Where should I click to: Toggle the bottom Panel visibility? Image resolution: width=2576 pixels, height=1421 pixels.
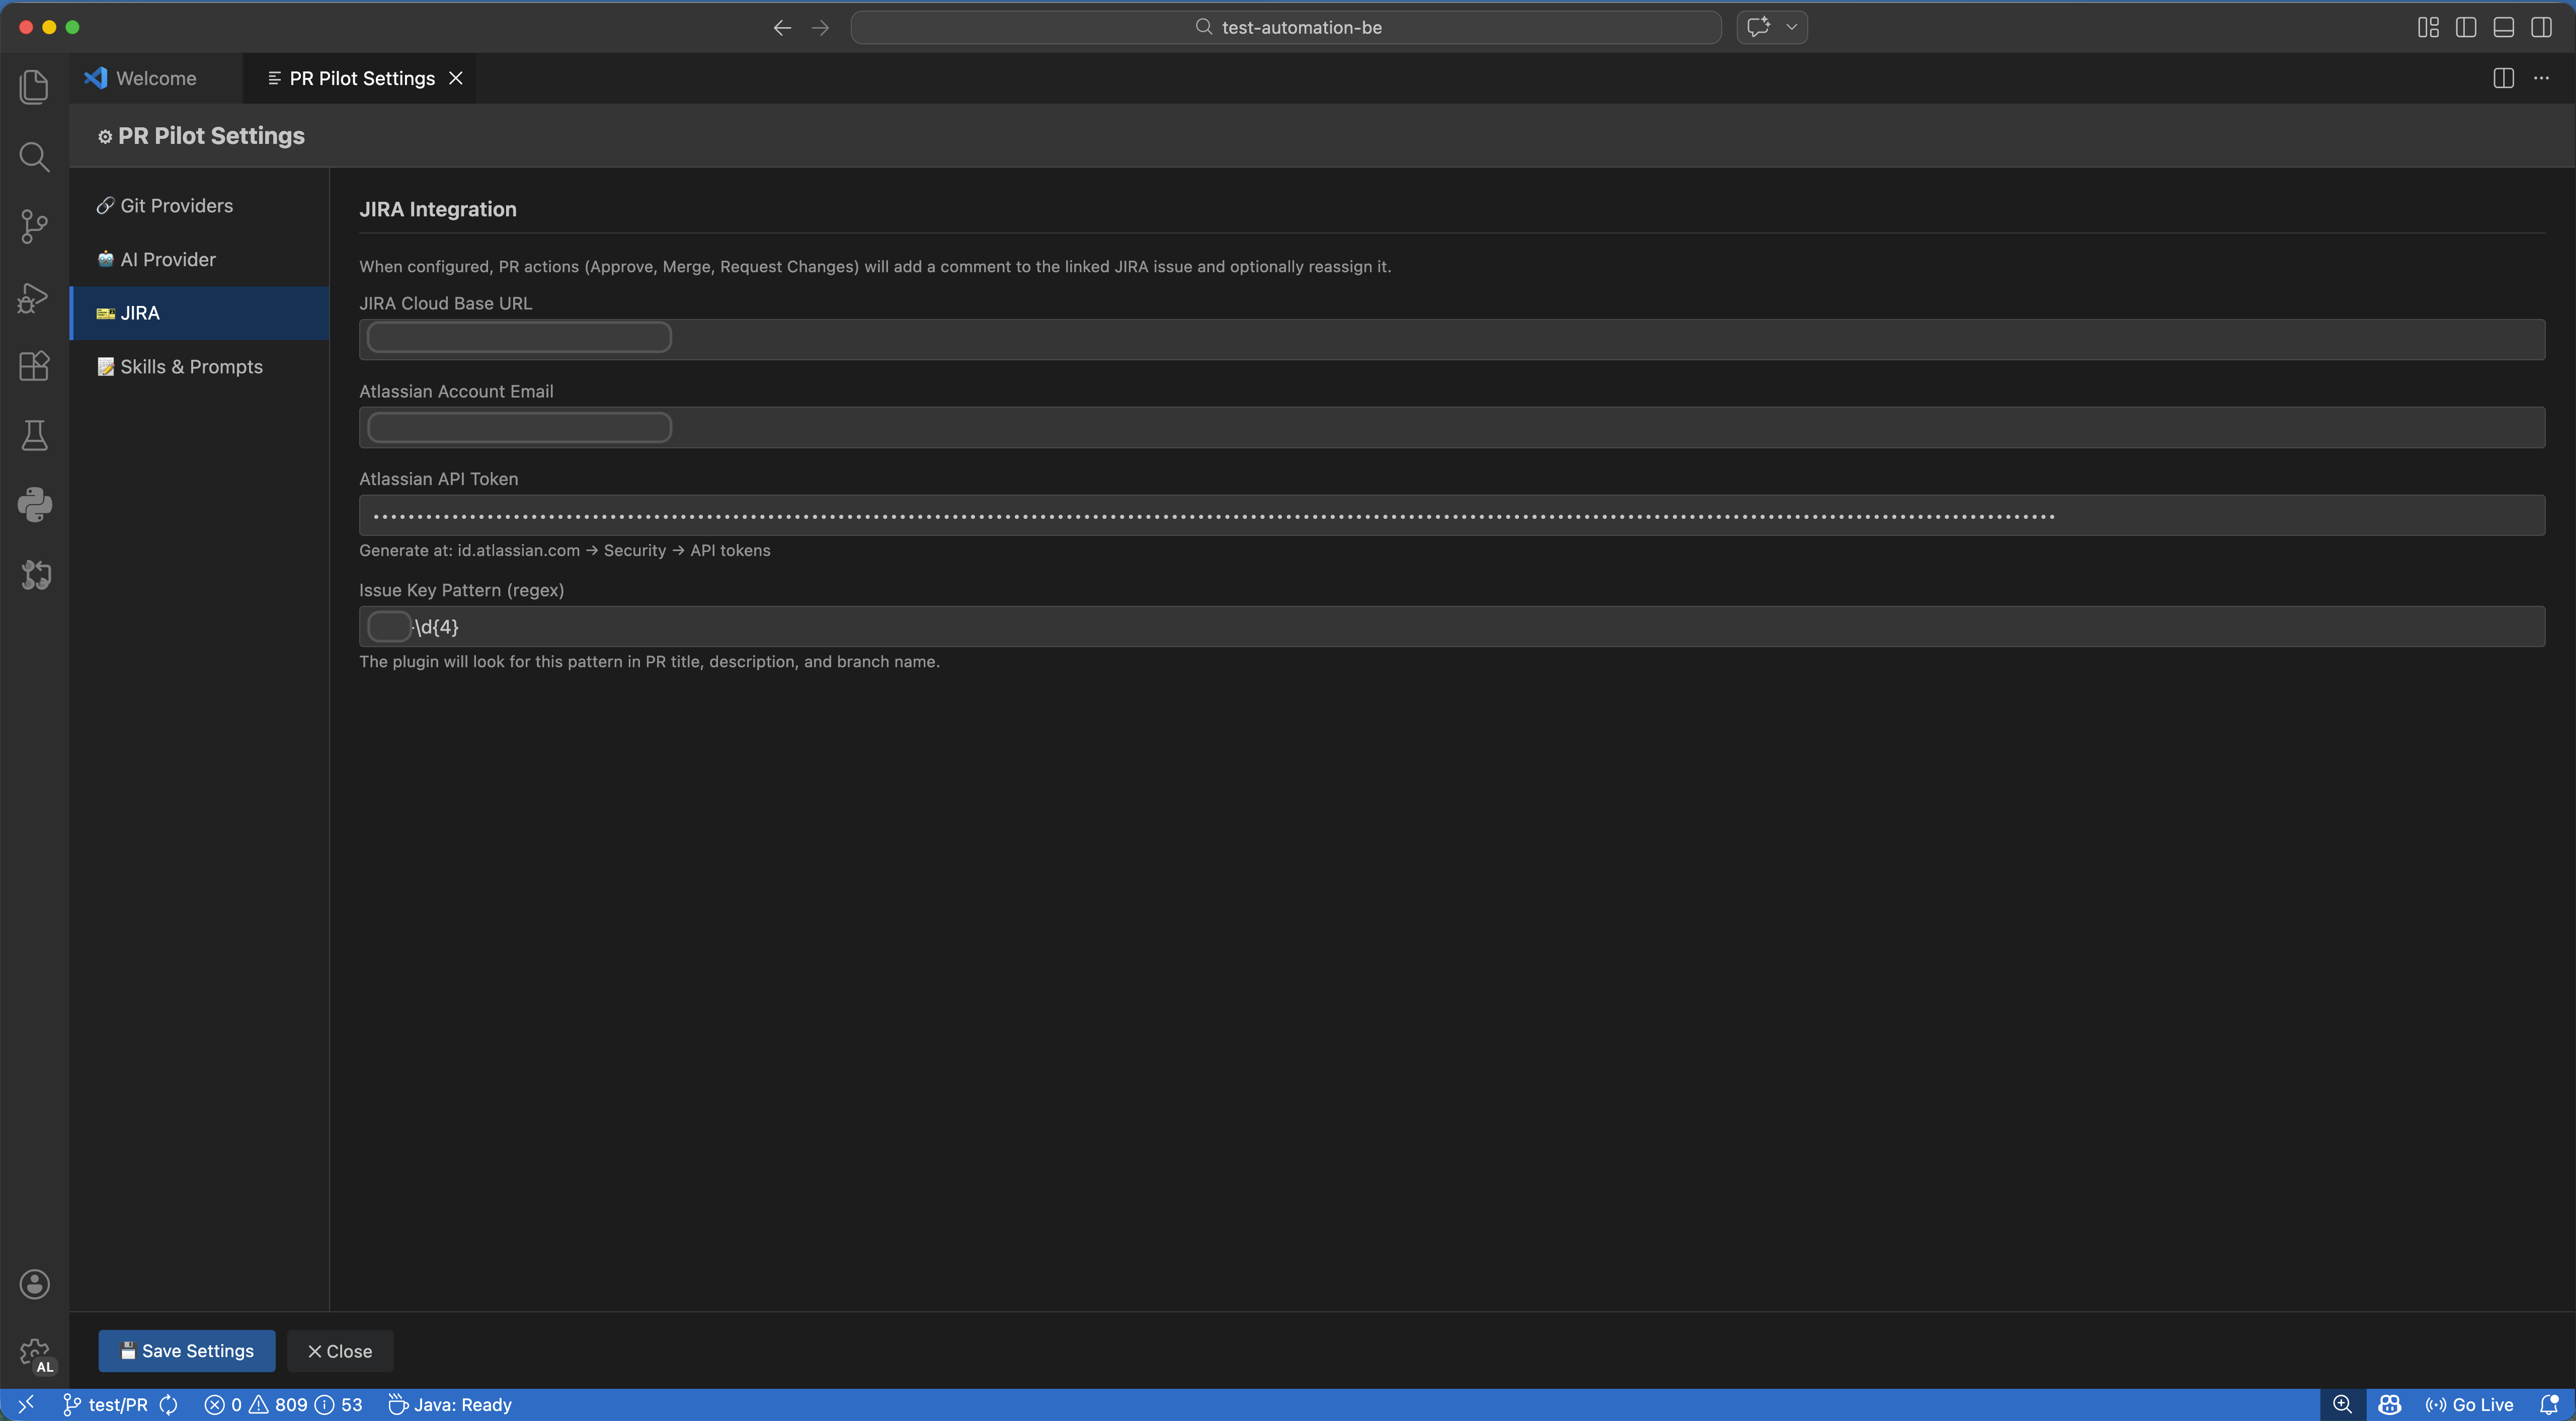pyautogui.click(x=2504, y=27)
